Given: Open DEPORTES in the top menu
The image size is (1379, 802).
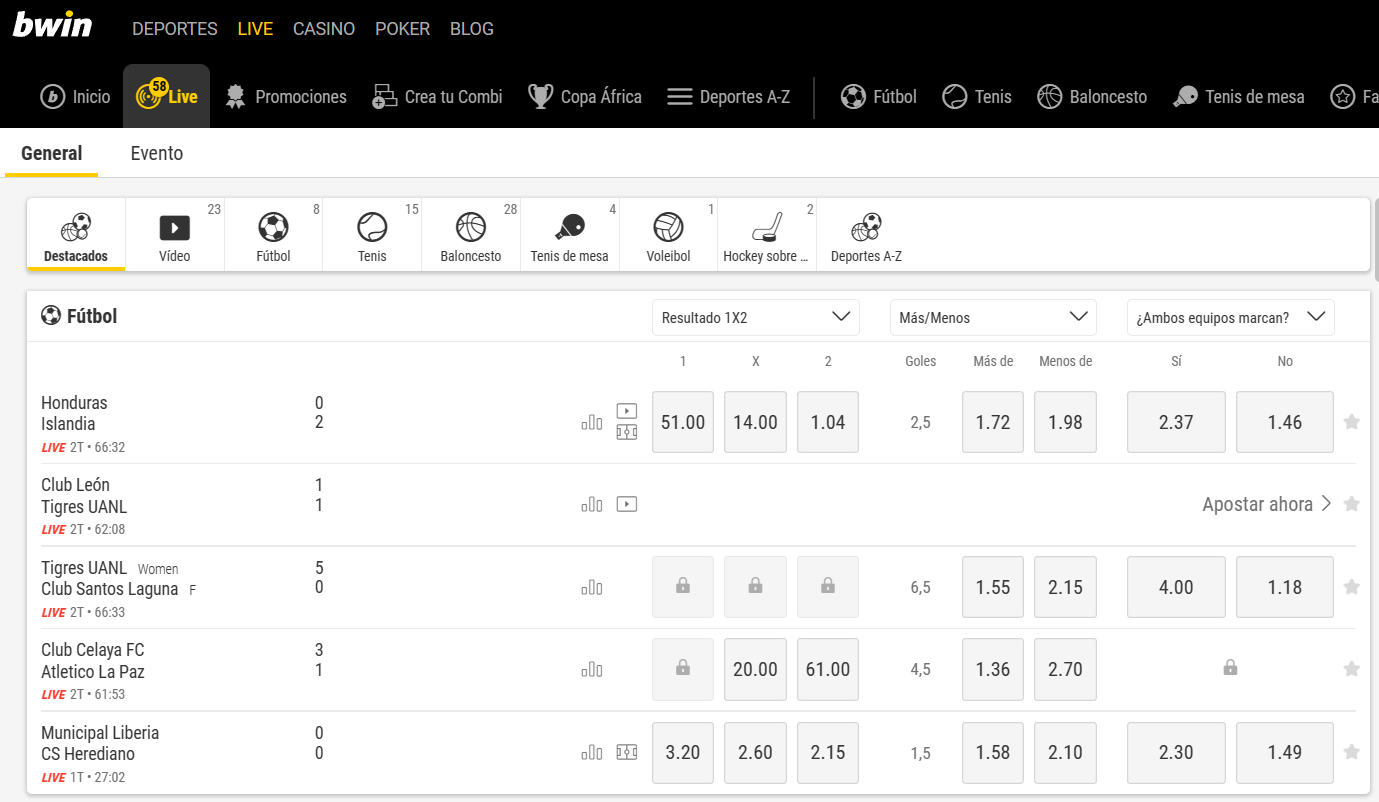Looking at the screenshot, I should (x=175, y=29).
